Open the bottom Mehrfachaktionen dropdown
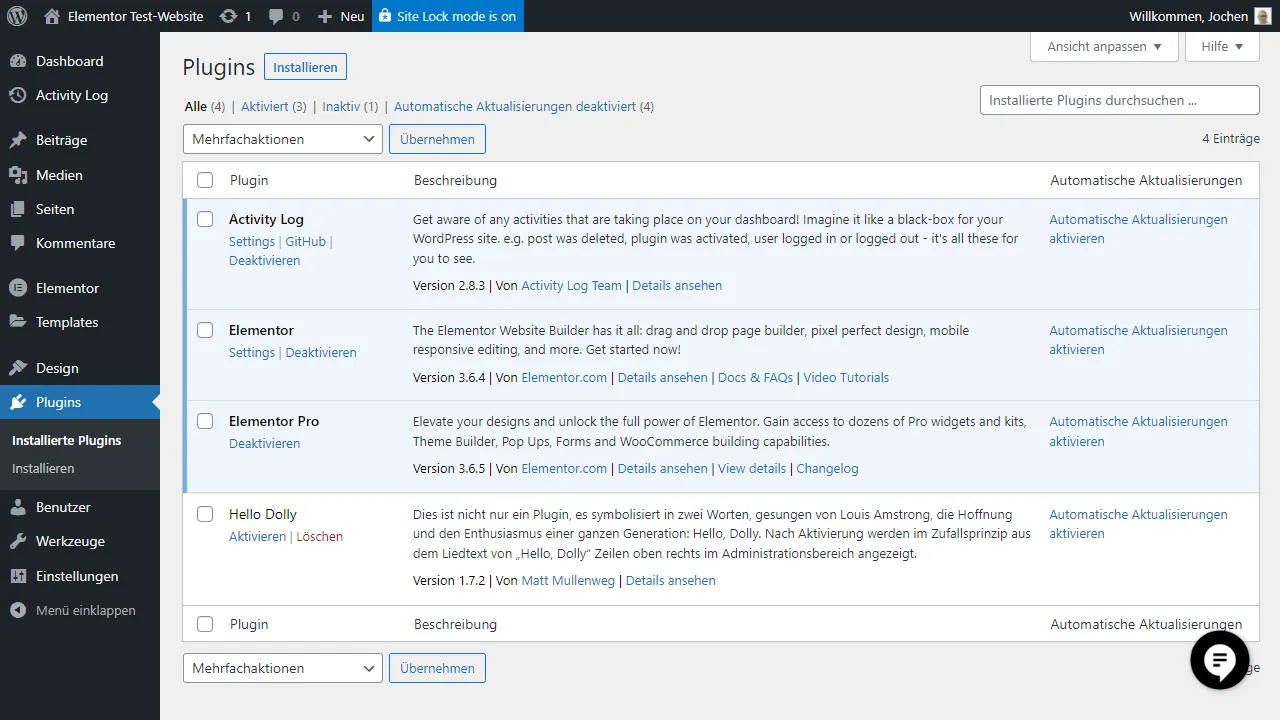1280x720 pixels. pyautogui.click(x=283, y=668)
